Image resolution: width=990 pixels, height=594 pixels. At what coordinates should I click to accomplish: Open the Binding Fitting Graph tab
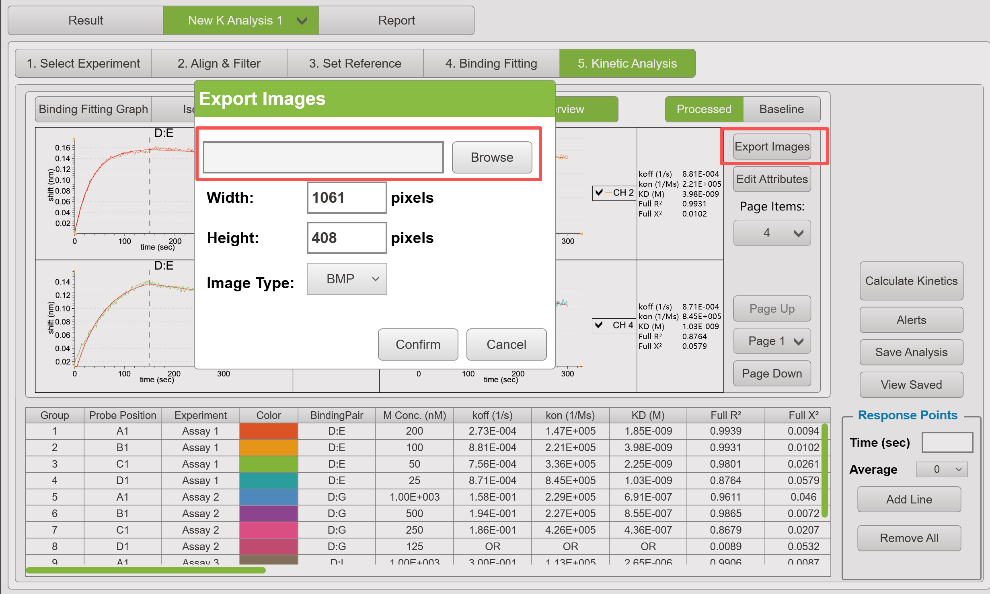[93, 109]
